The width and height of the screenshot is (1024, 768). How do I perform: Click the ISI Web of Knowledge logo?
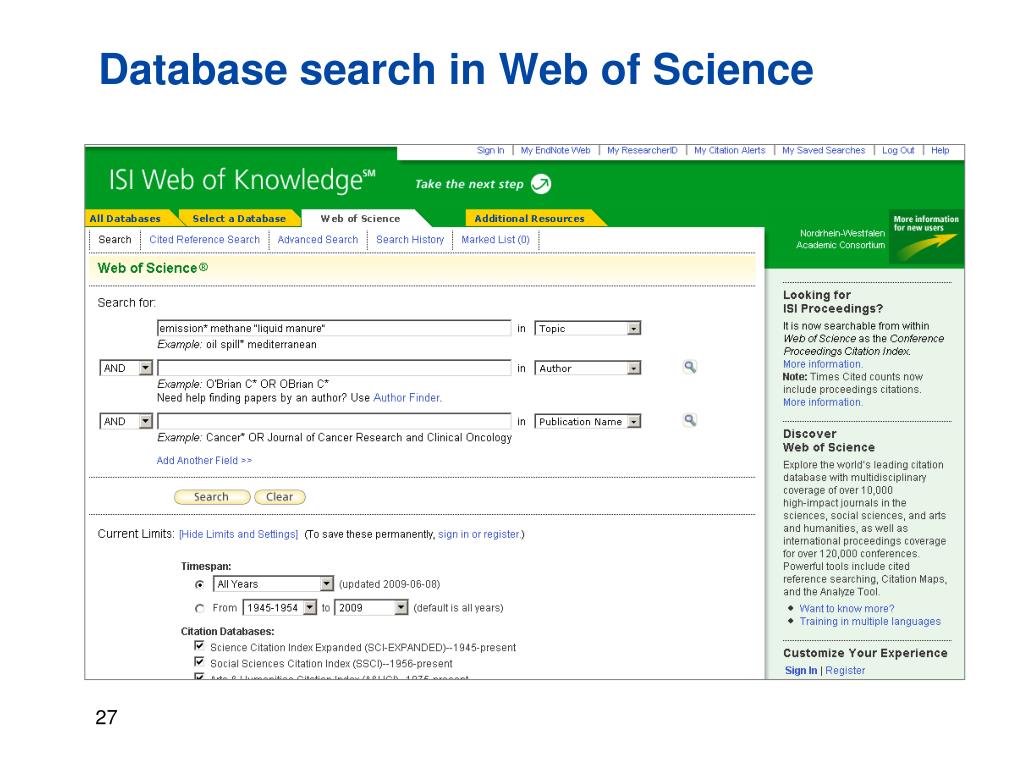pos(242,180)
